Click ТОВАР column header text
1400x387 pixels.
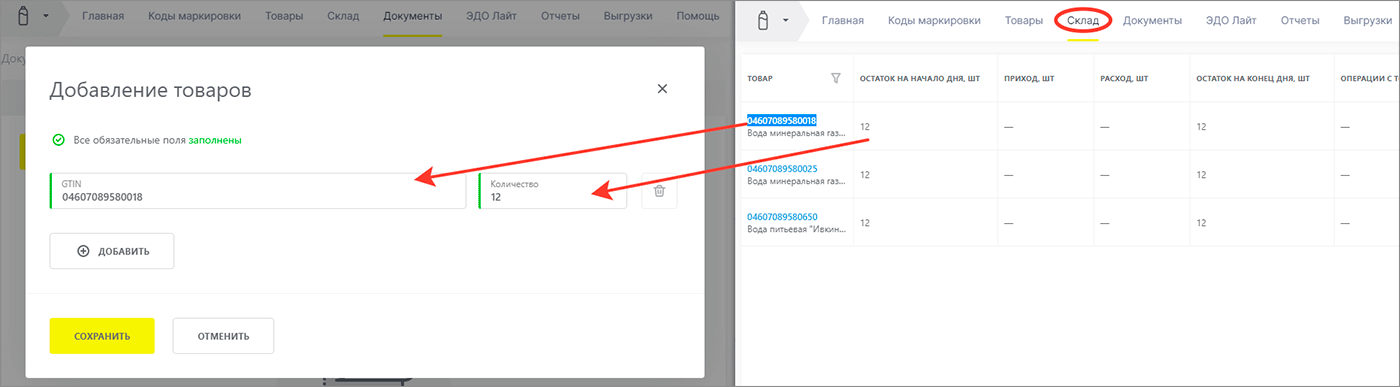[x=760, y=78]
